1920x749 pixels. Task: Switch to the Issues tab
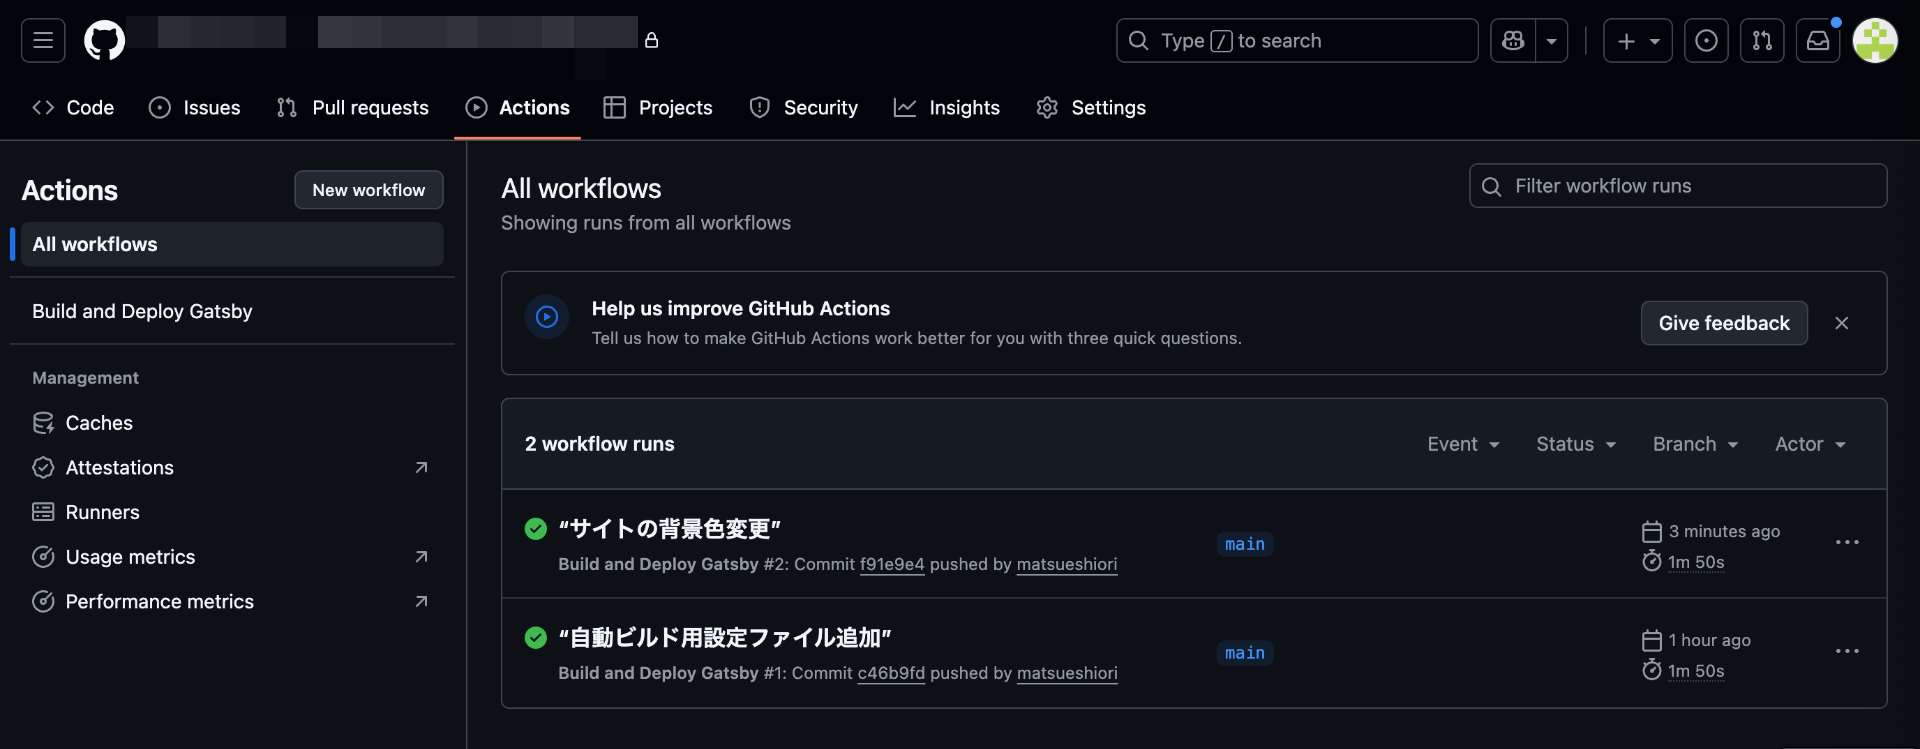[x=195, y=107]
